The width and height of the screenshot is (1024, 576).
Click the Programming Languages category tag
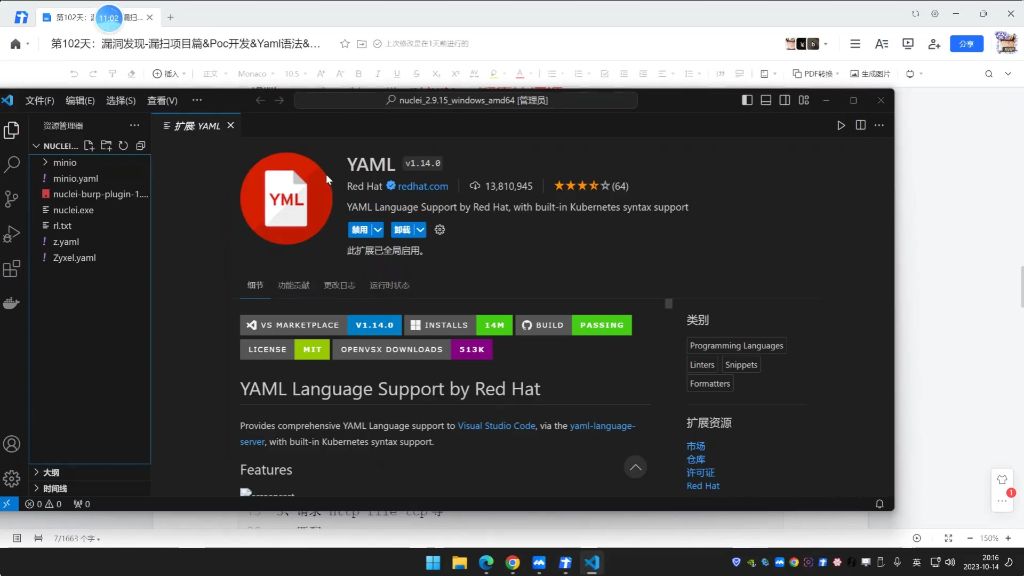[x=736, y=346]
